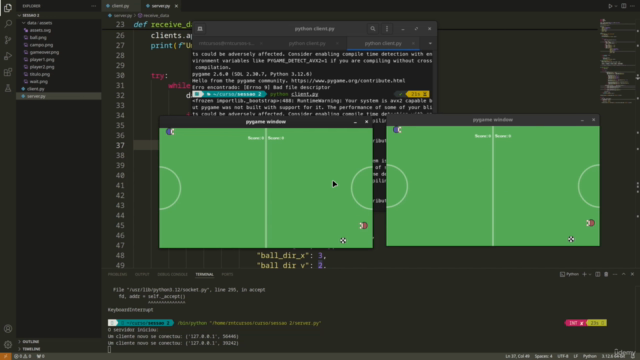This screenshot has width=640, height=360.
Task: Open the Source Control view
Action: [x=8, y=40]
